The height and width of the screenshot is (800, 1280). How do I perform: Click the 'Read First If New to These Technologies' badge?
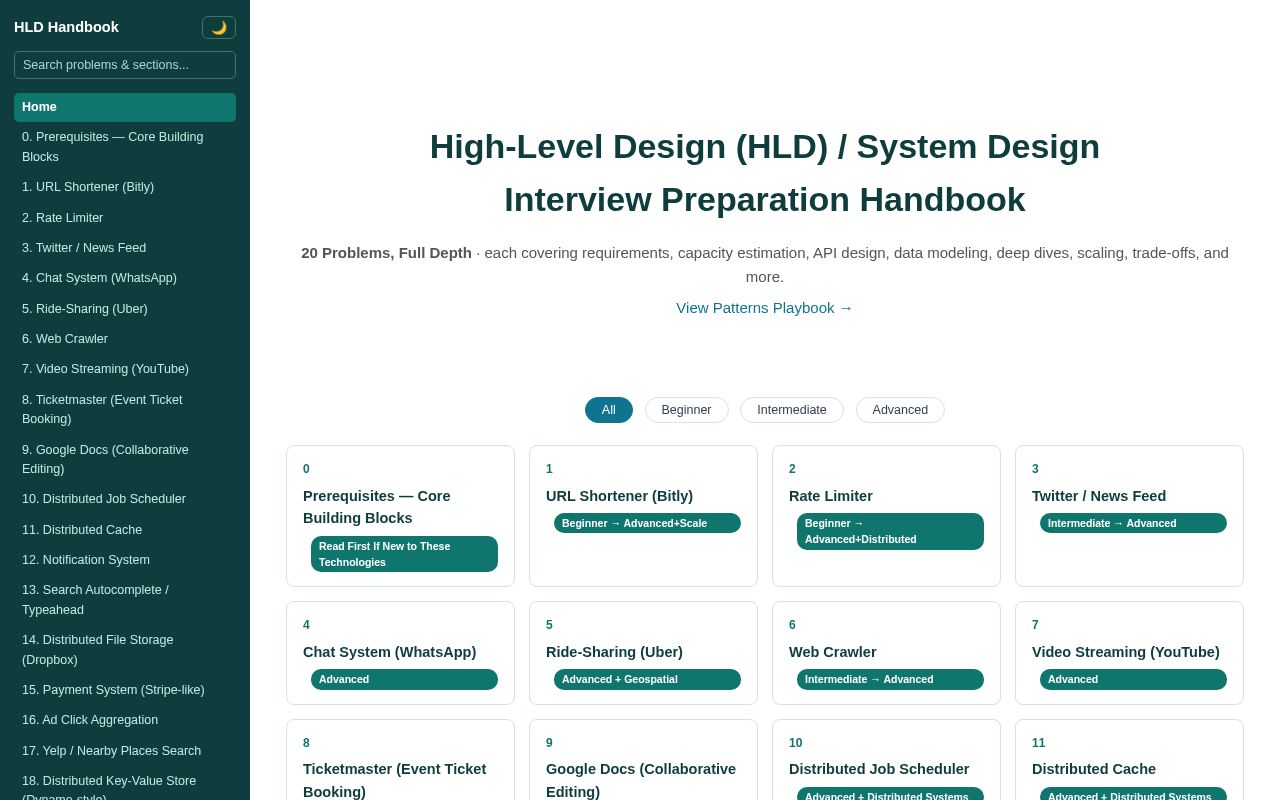[404, 554]
